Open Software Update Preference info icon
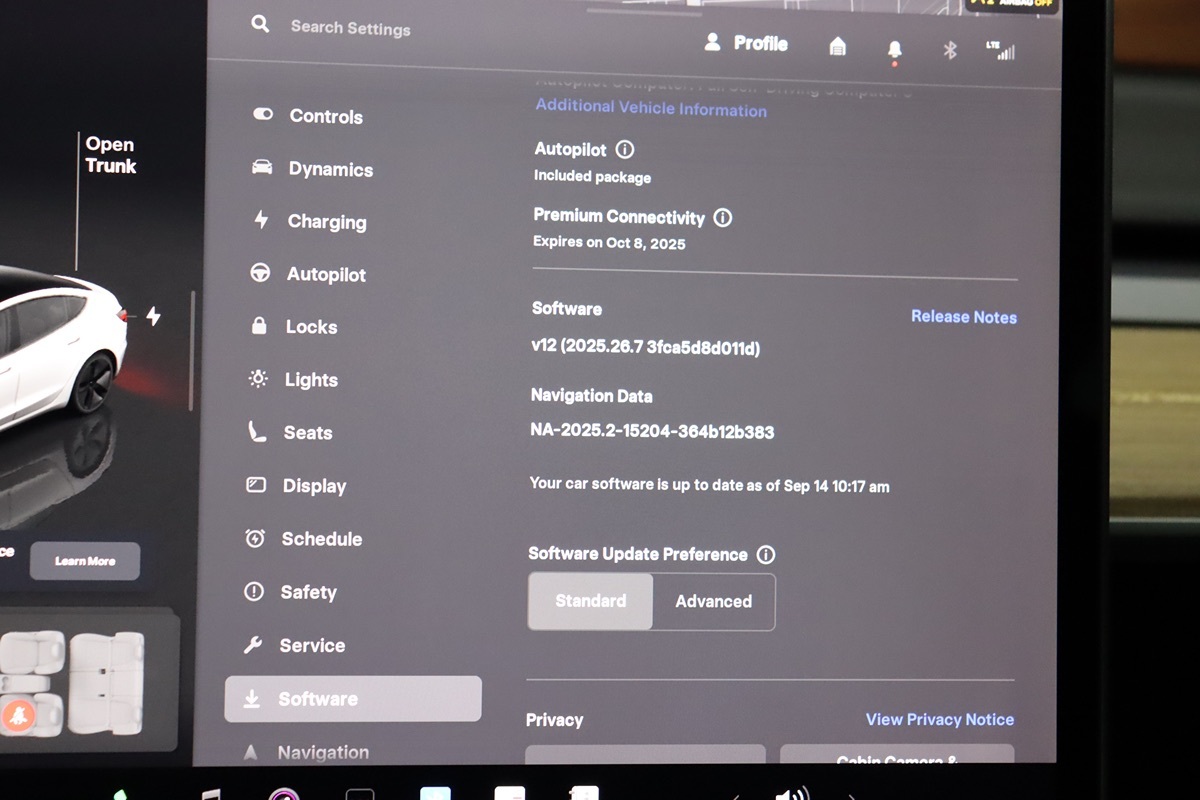 (x=766, y=555)
